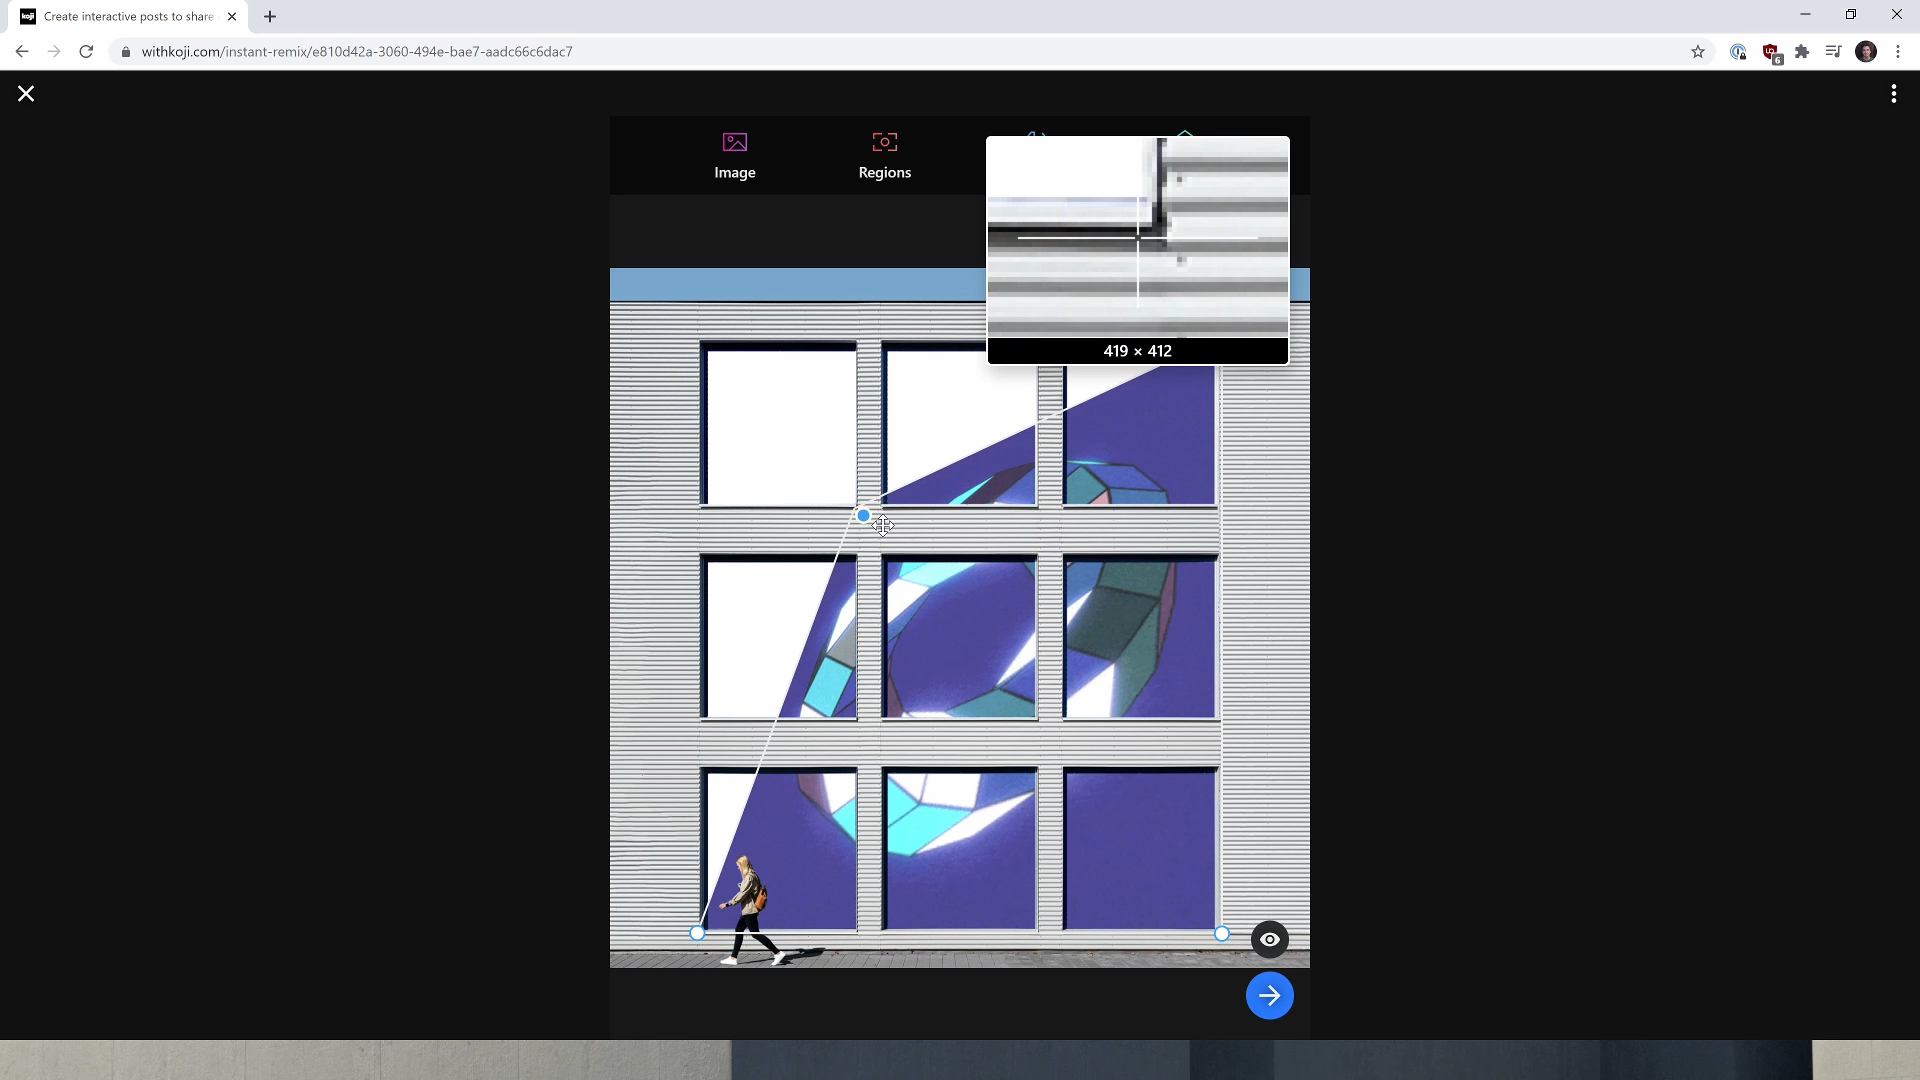Click the withkoji.com address bar
The height and width of the screenshot is (1080, 1920).
click(x=900, y=52)
